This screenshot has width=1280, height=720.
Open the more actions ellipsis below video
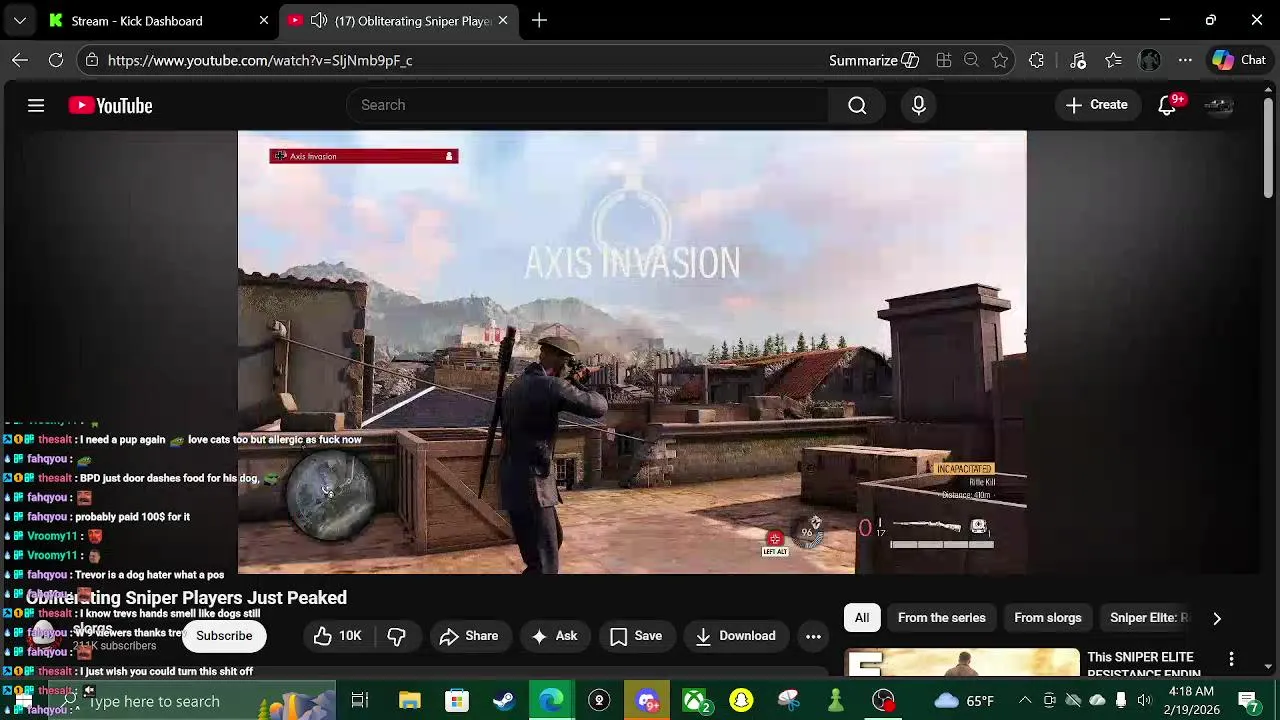point(813,636)
